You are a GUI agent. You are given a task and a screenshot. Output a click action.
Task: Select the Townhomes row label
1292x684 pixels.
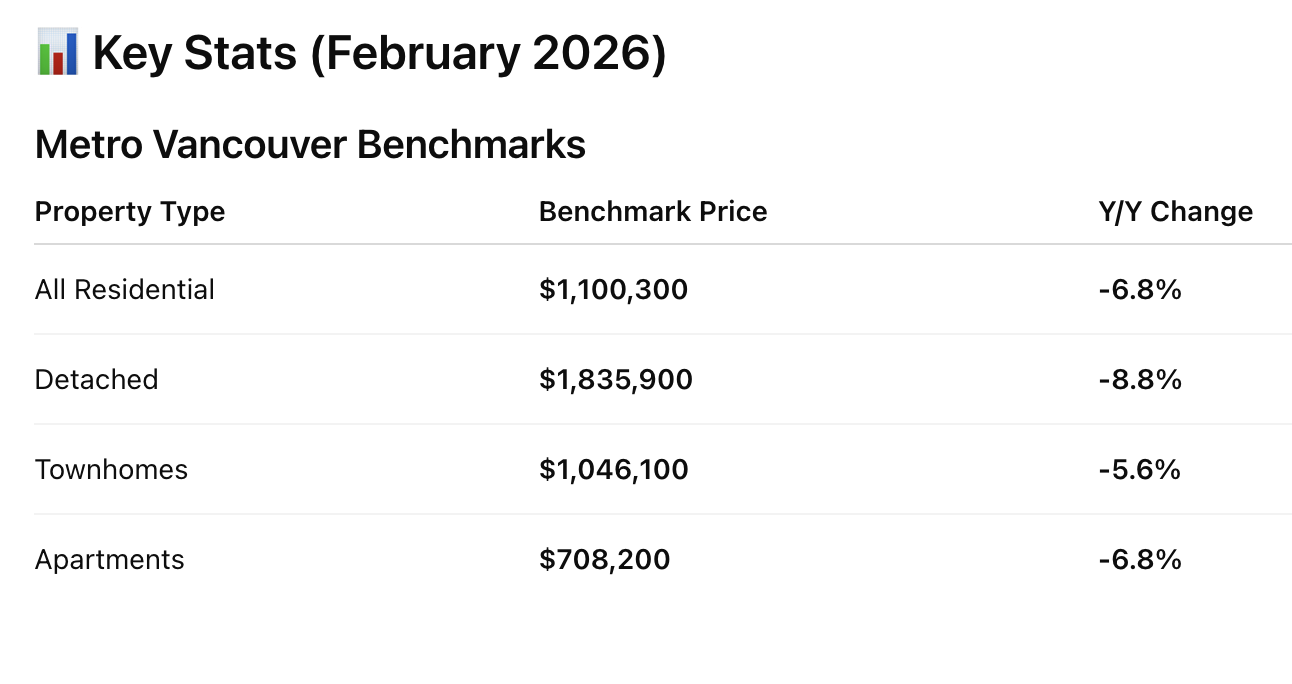(111, 470)
